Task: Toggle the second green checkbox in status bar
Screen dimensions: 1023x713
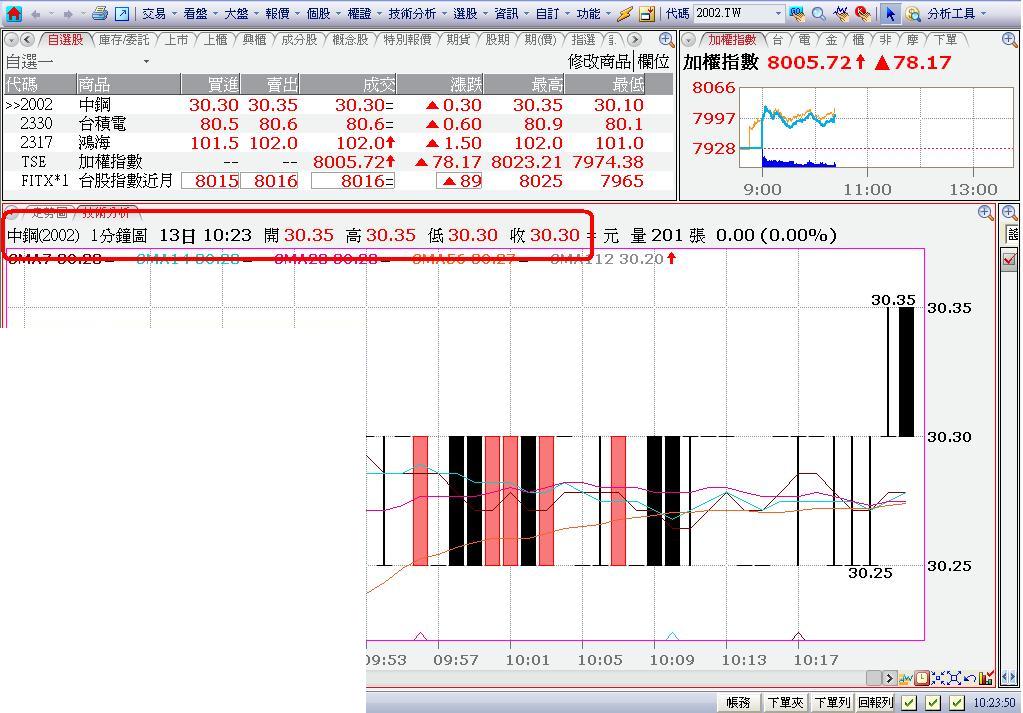Action: pos(933,703)
